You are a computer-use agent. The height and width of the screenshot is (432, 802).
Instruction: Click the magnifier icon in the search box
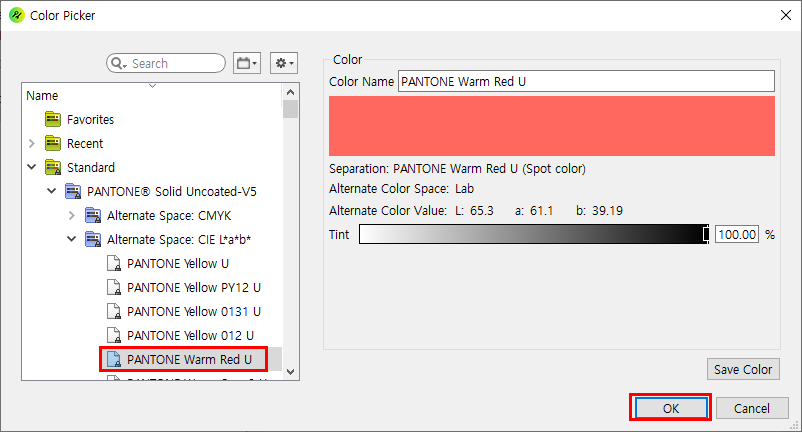(x=117, y=63)
